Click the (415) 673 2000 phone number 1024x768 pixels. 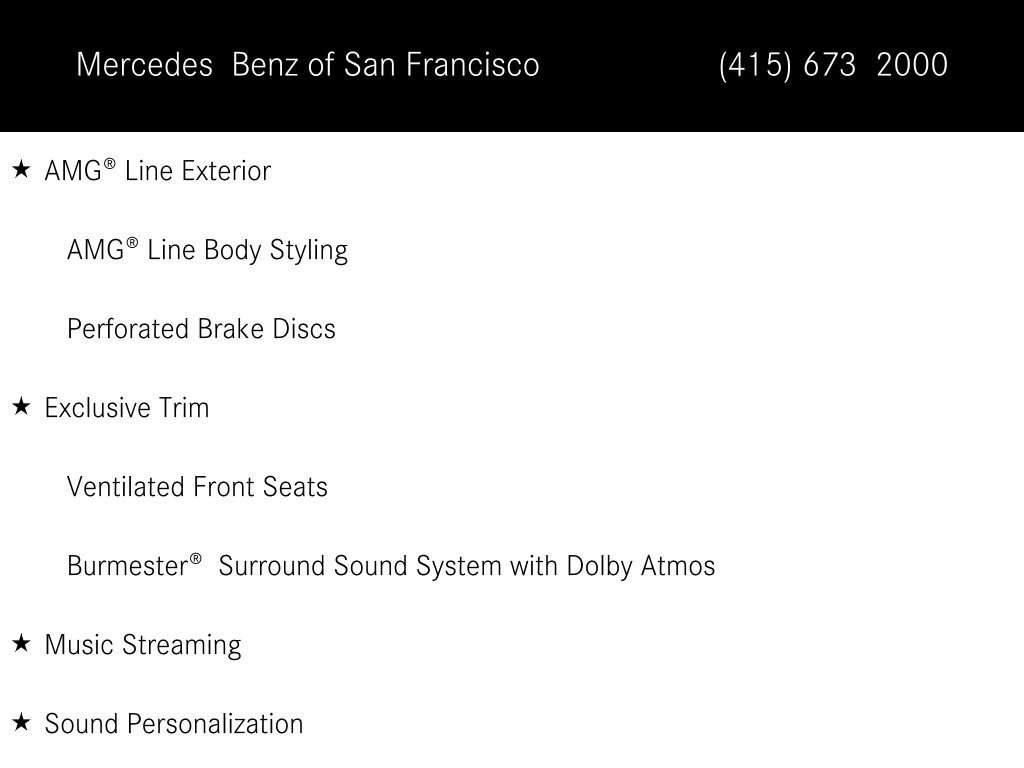(x=833, y=65)
